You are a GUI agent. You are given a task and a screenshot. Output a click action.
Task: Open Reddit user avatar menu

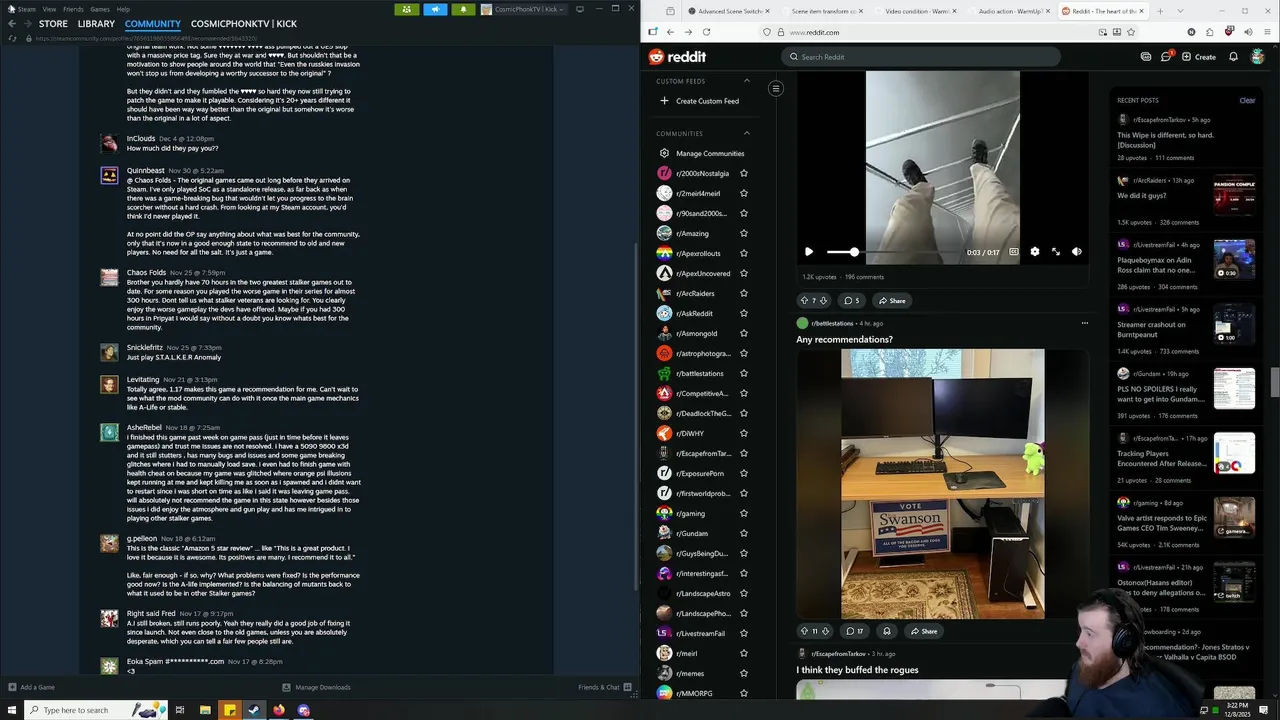coord(1258,57)
